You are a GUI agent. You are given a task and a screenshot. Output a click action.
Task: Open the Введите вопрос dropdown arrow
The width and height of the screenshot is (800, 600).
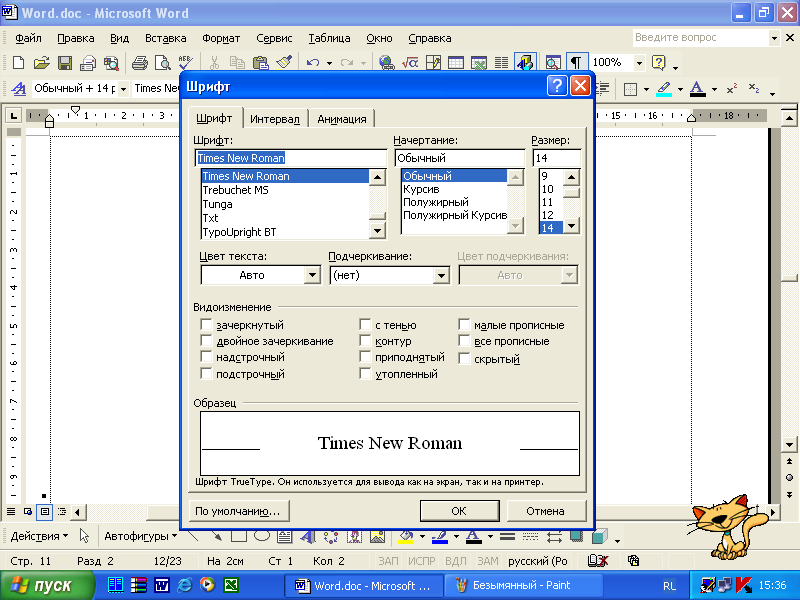[774, 38]
